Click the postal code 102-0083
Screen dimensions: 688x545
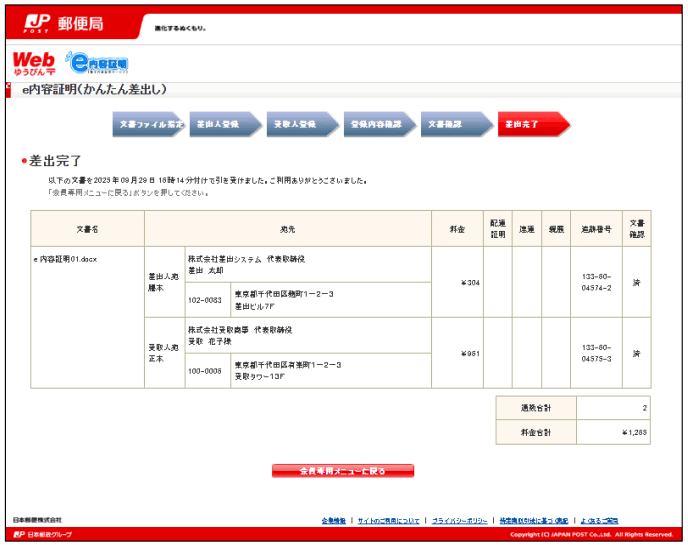click(205, 300)
